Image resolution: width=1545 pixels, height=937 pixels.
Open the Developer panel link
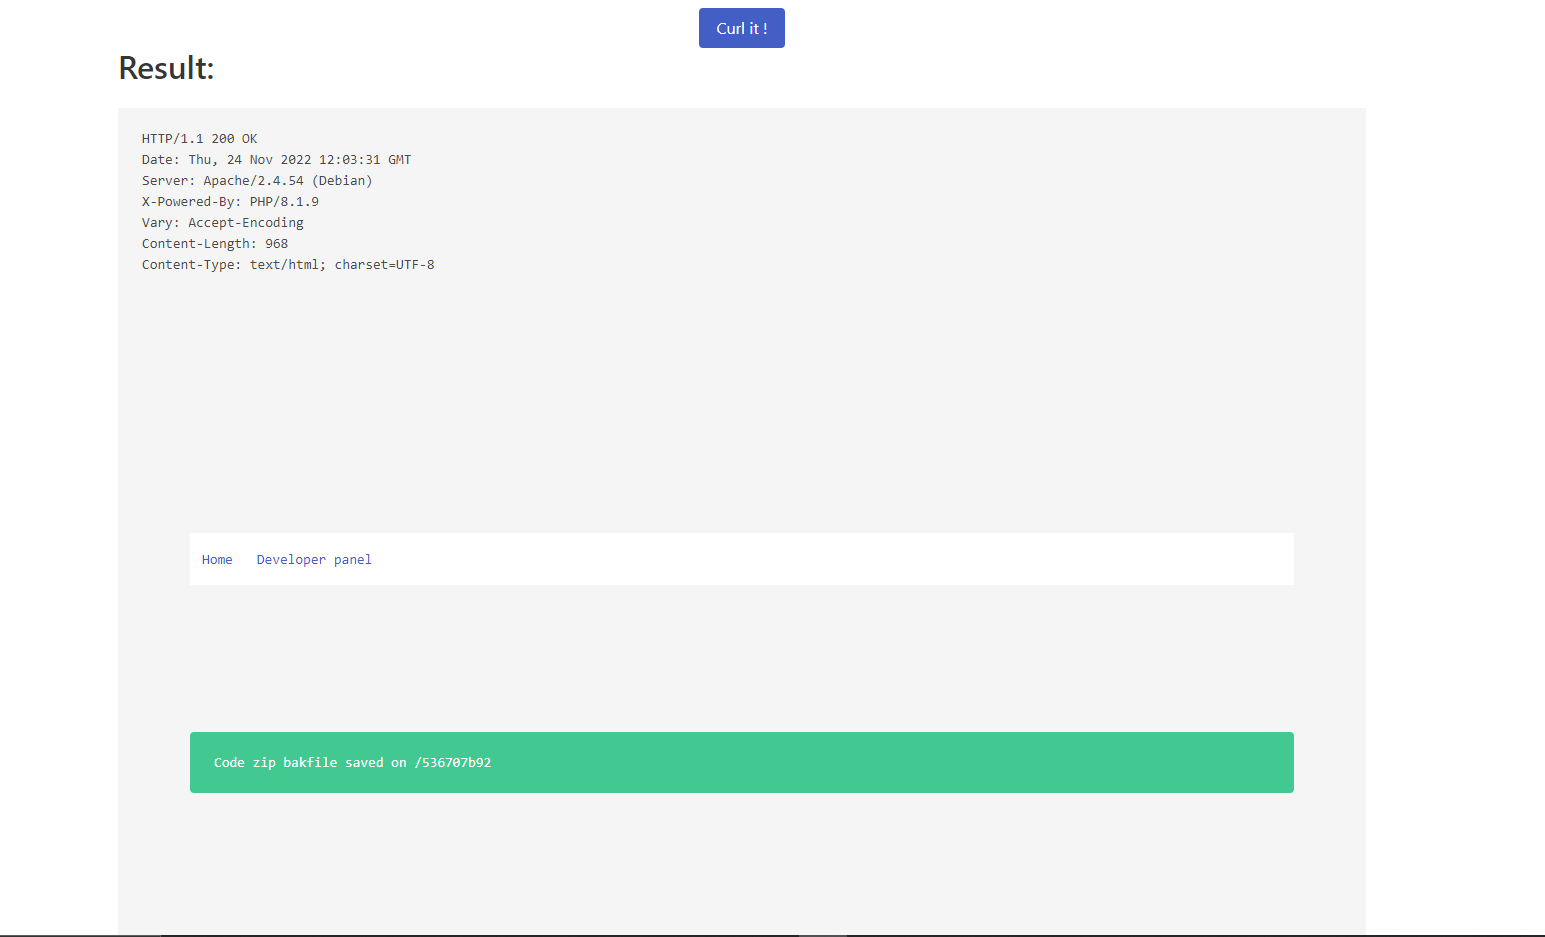[x=314, y=560]
